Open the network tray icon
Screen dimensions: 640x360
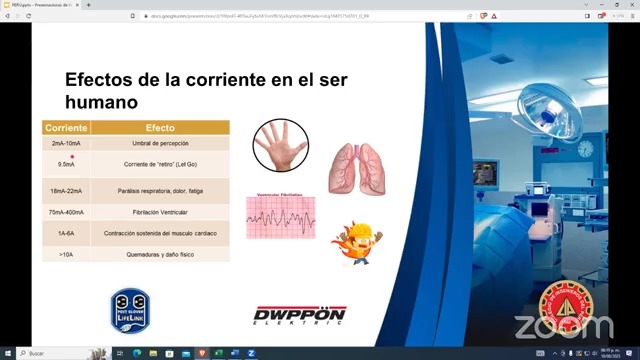pos(587,353)
